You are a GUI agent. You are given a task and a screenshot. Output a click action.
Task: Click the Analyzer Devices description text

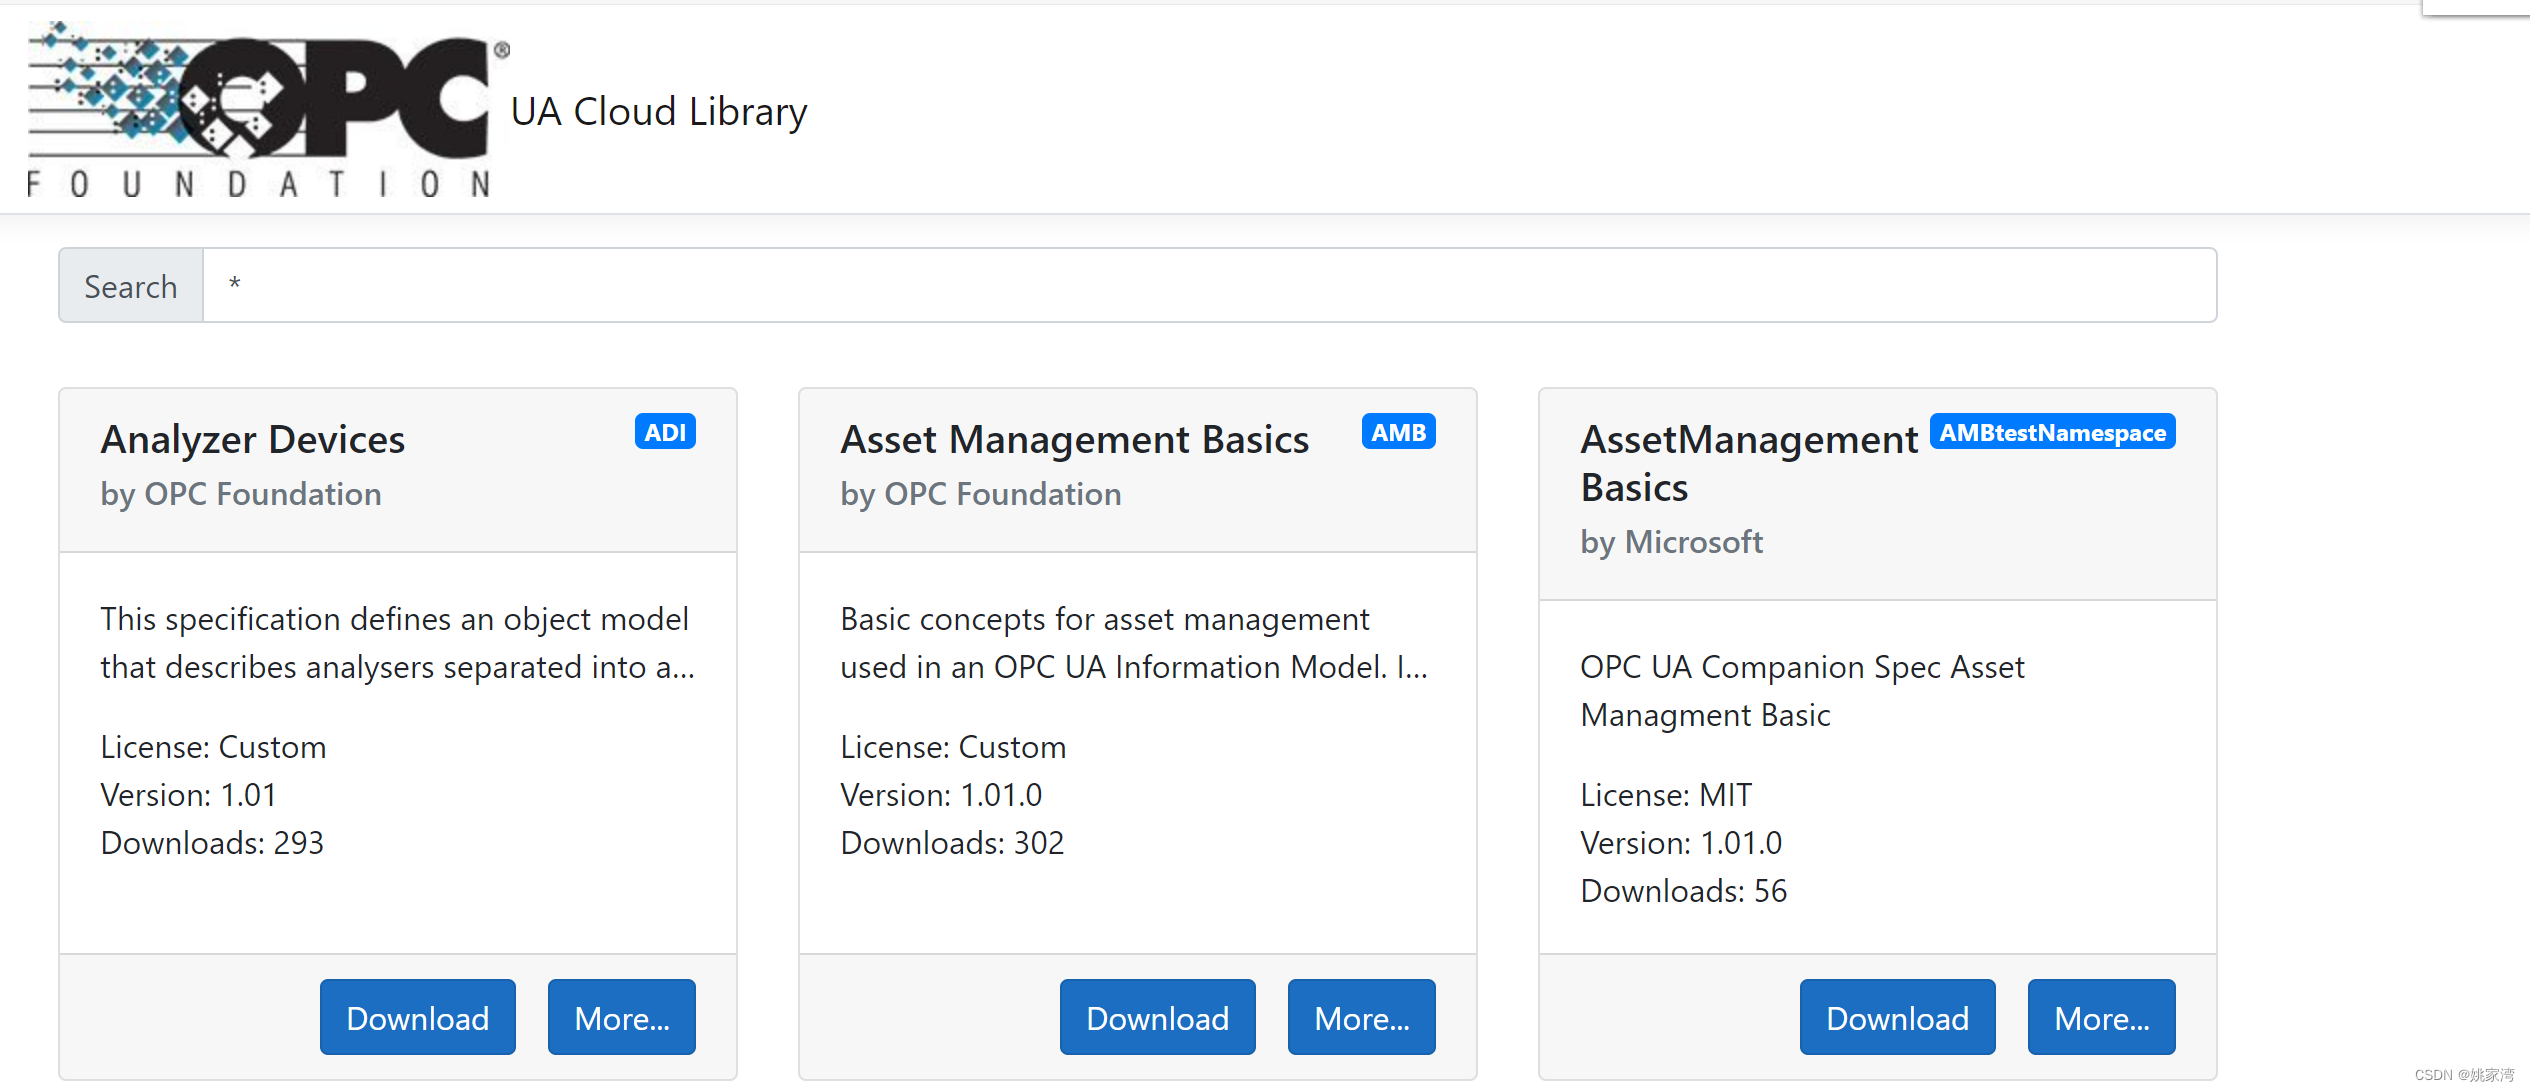pos(397,643)
